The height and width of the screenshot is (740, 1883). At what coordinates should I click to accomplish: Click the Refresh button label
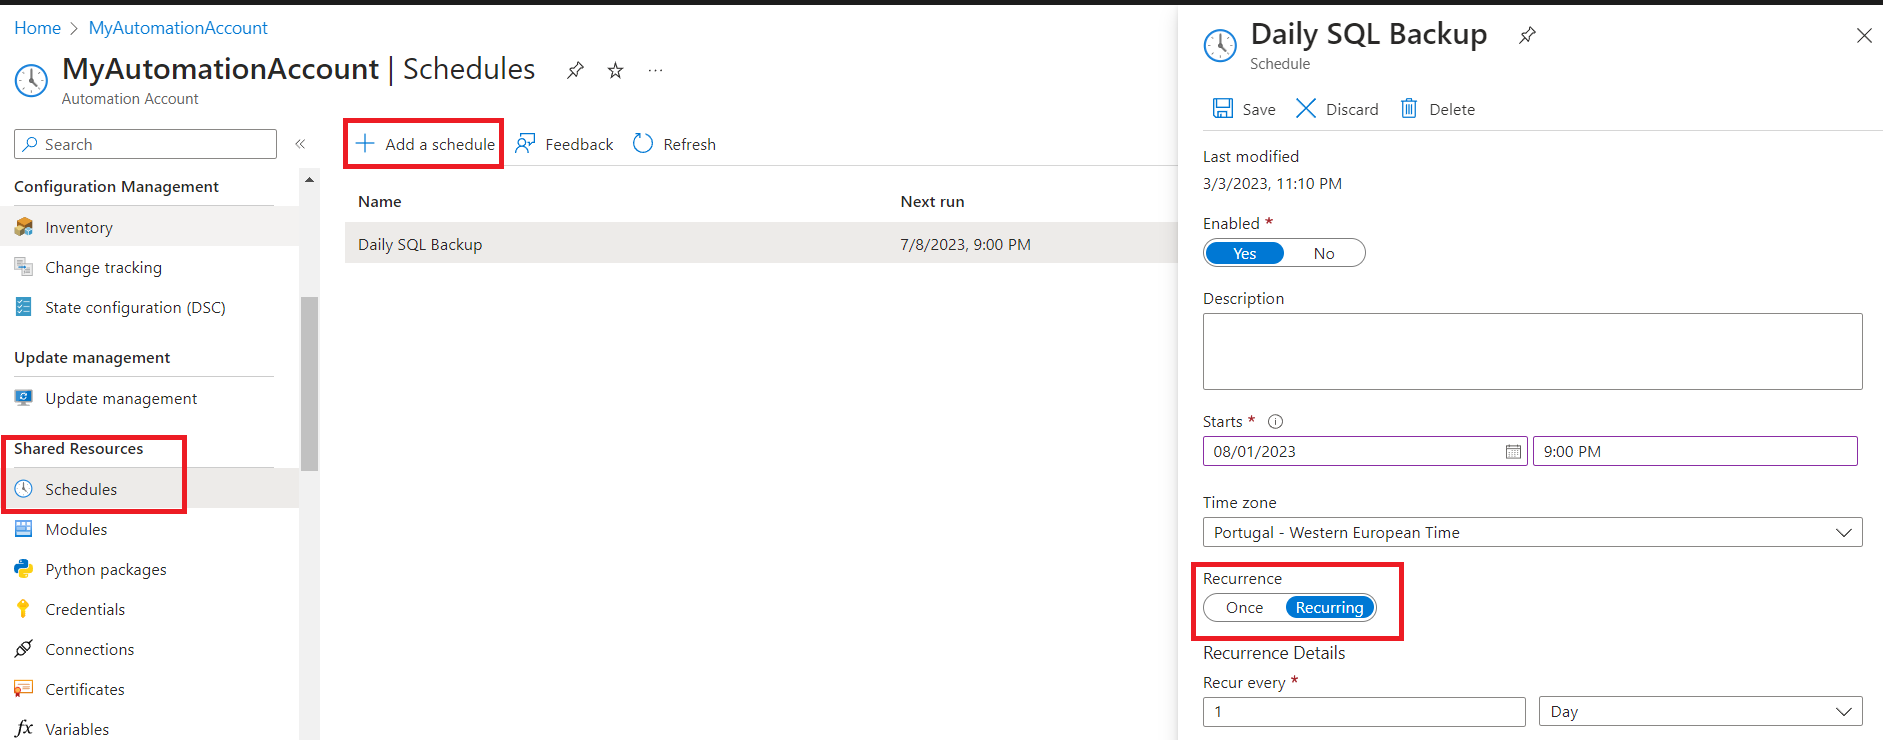[x=689, y=145]
